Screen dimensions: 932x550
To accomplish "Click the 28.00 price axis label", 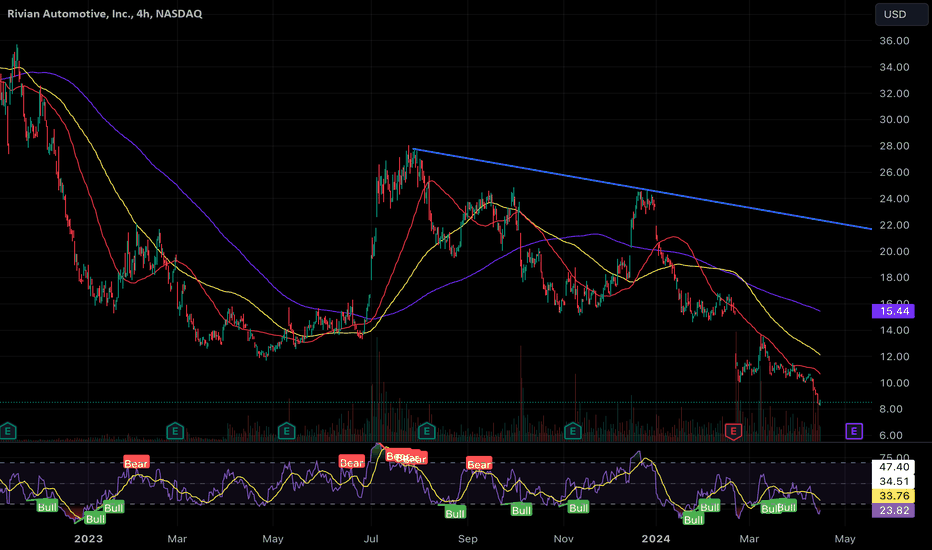I will click(894, 146).
